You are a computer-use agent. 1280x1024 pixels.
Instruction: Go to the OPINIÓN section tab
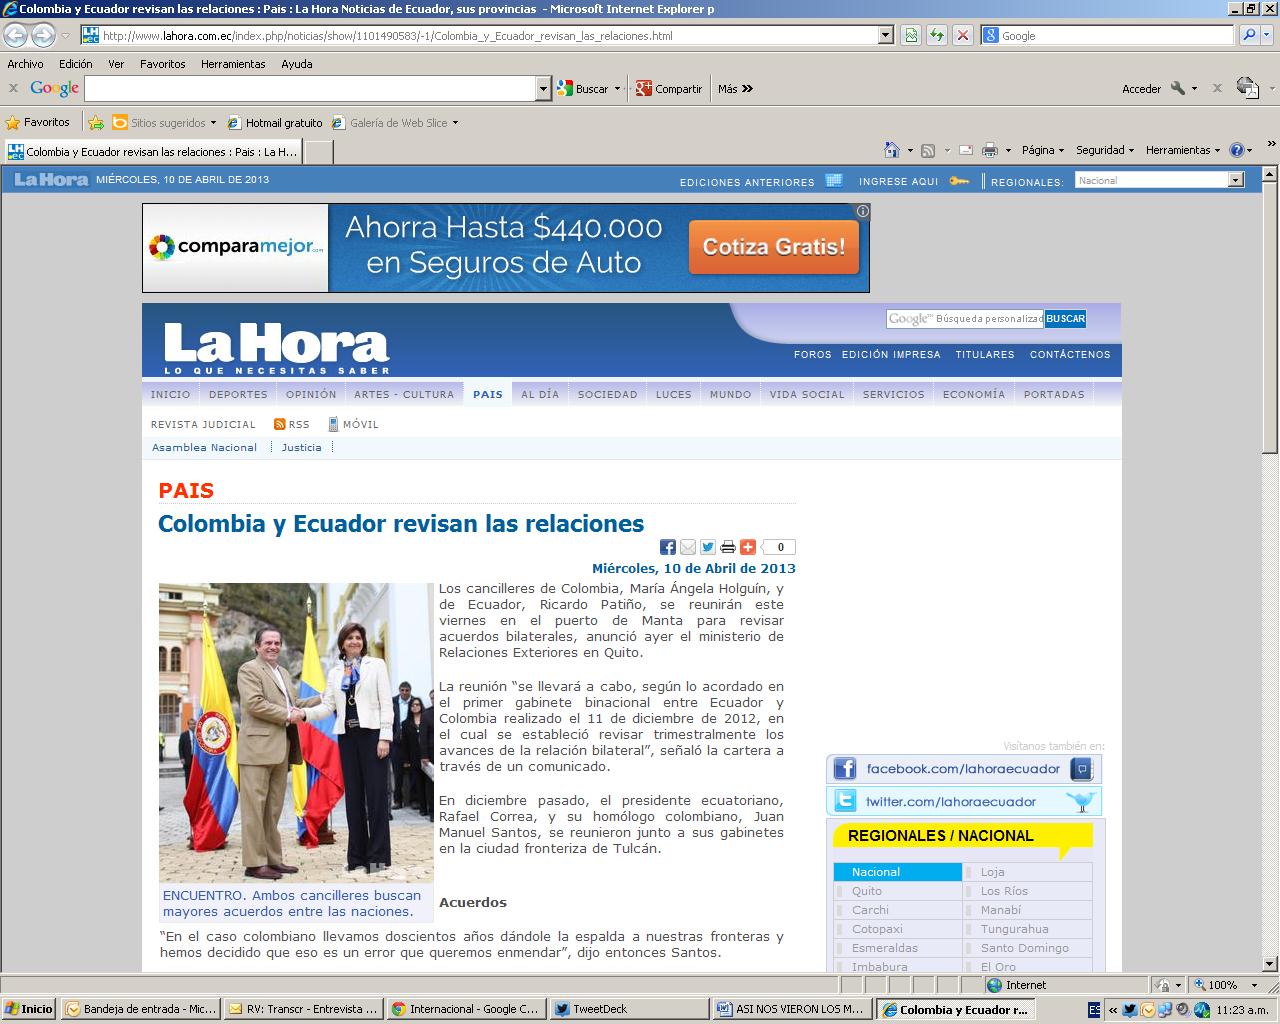(311, 394)
